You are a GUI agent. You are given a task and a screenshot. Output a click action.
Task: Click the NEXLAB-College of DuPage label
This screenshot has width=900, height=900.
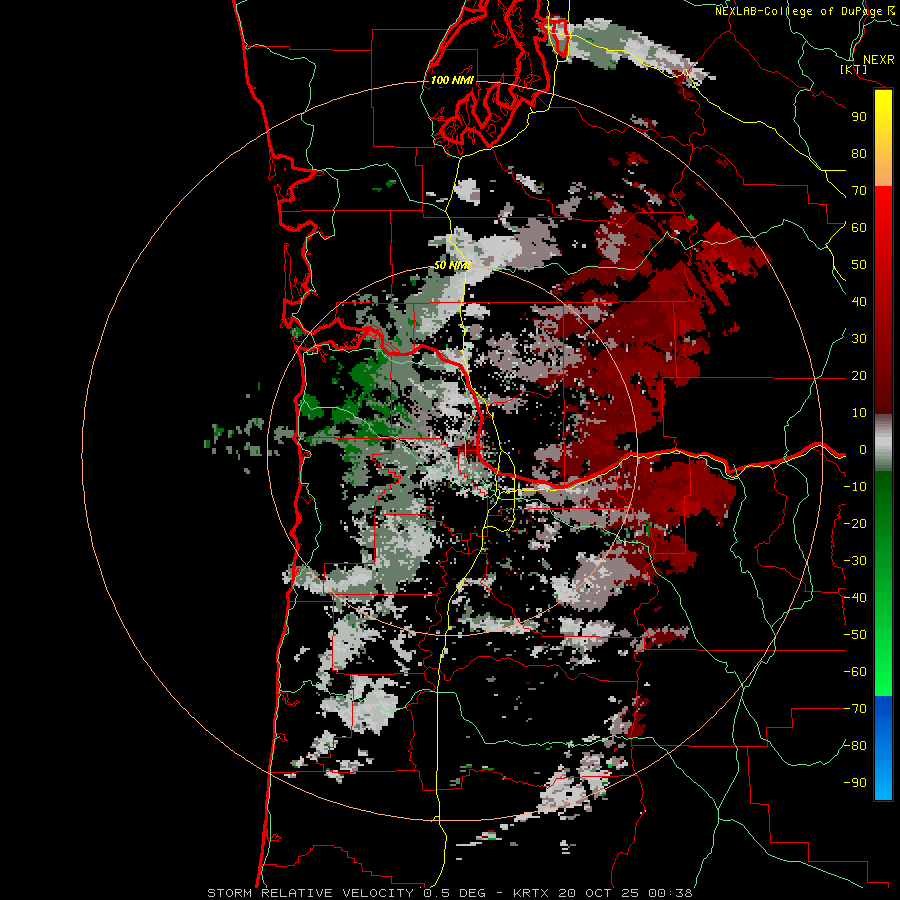pyautogui.click(x=799, y=11)
